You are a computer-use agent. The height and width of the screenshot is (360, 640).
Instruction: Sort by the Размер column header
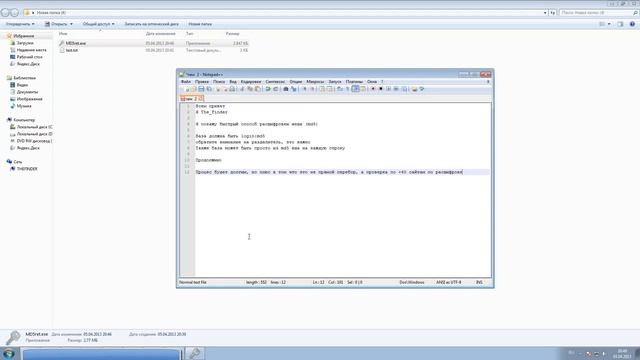click(232, 33)
